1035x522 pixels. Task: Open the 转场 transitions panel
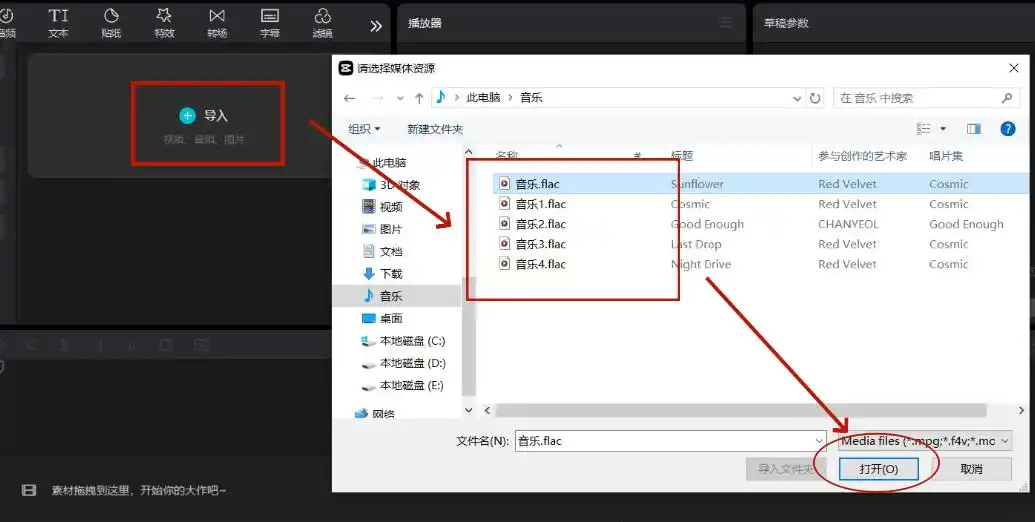coord(217,22)
